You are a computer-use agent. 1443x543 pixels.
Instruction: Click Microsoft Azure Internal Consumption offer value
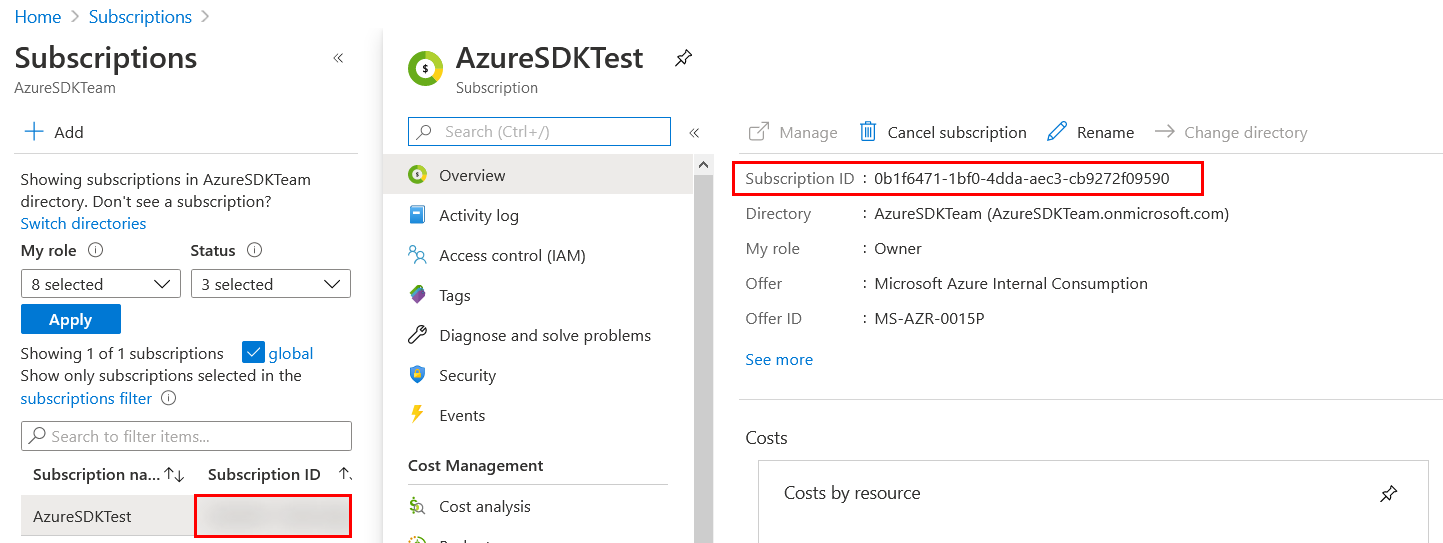(1011, 283)
